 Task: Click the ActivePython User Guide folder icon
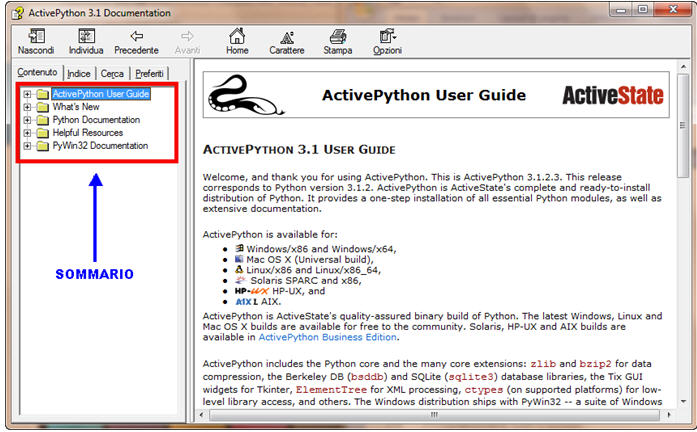[43, 94]
